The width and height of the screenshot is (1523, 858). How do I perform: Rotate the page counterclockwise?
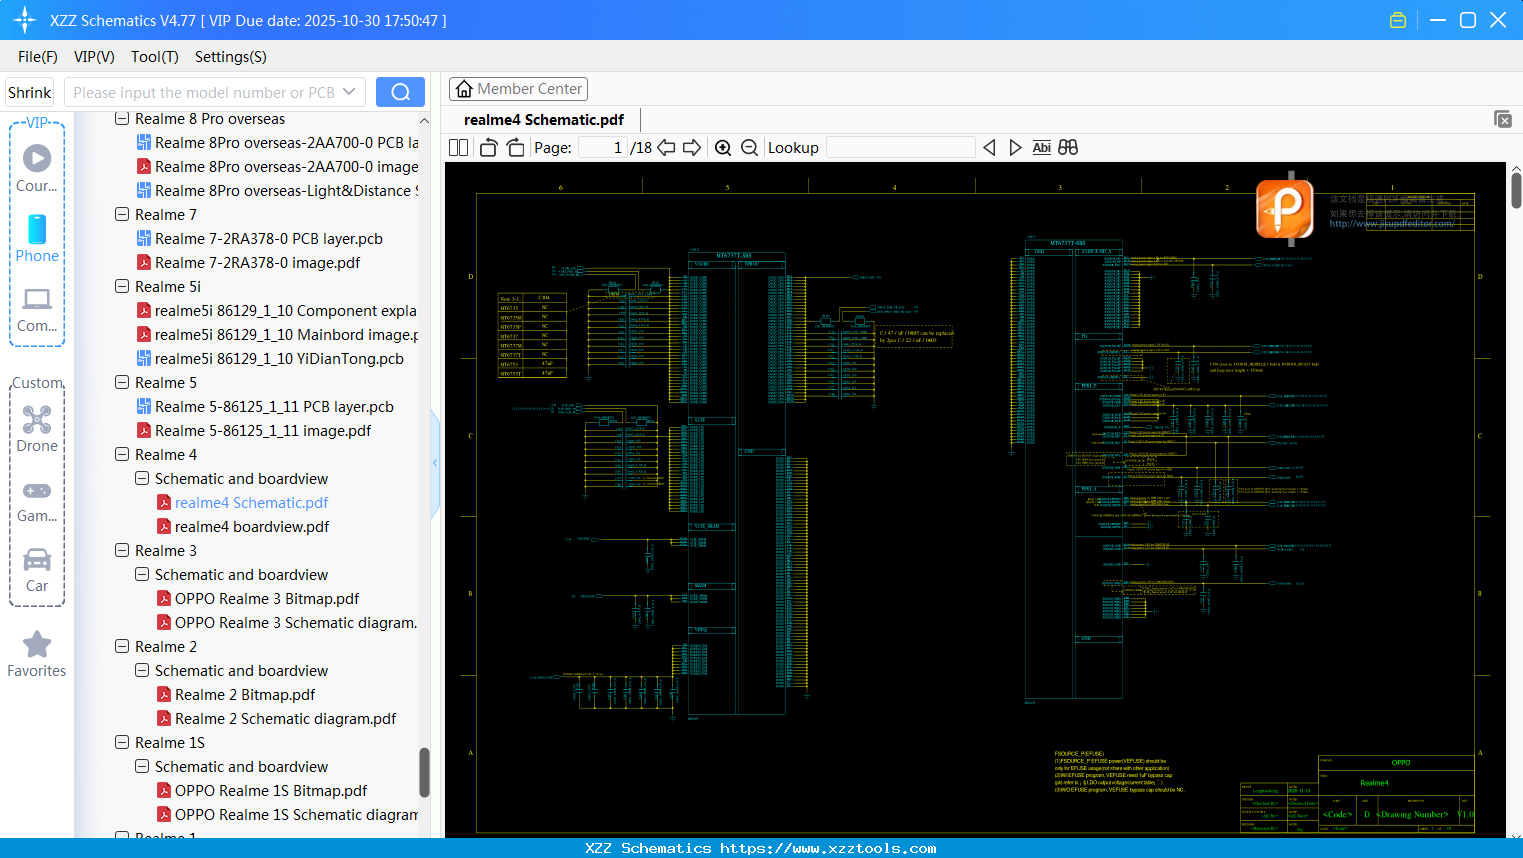click(x=489, y=148)
